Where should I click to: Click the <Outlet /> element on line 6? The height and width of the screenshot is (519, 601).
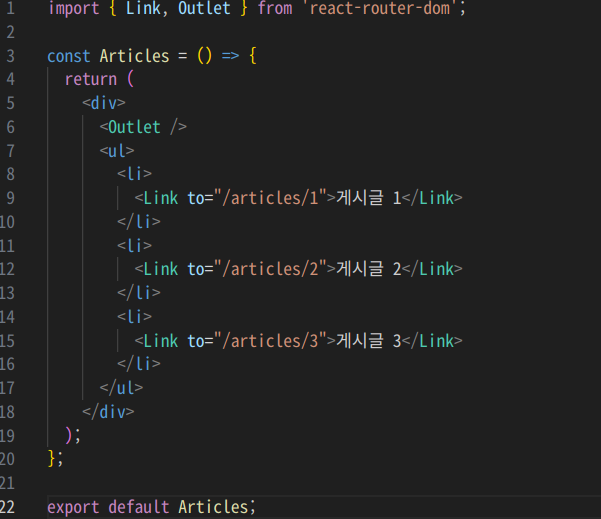(143, 127)
